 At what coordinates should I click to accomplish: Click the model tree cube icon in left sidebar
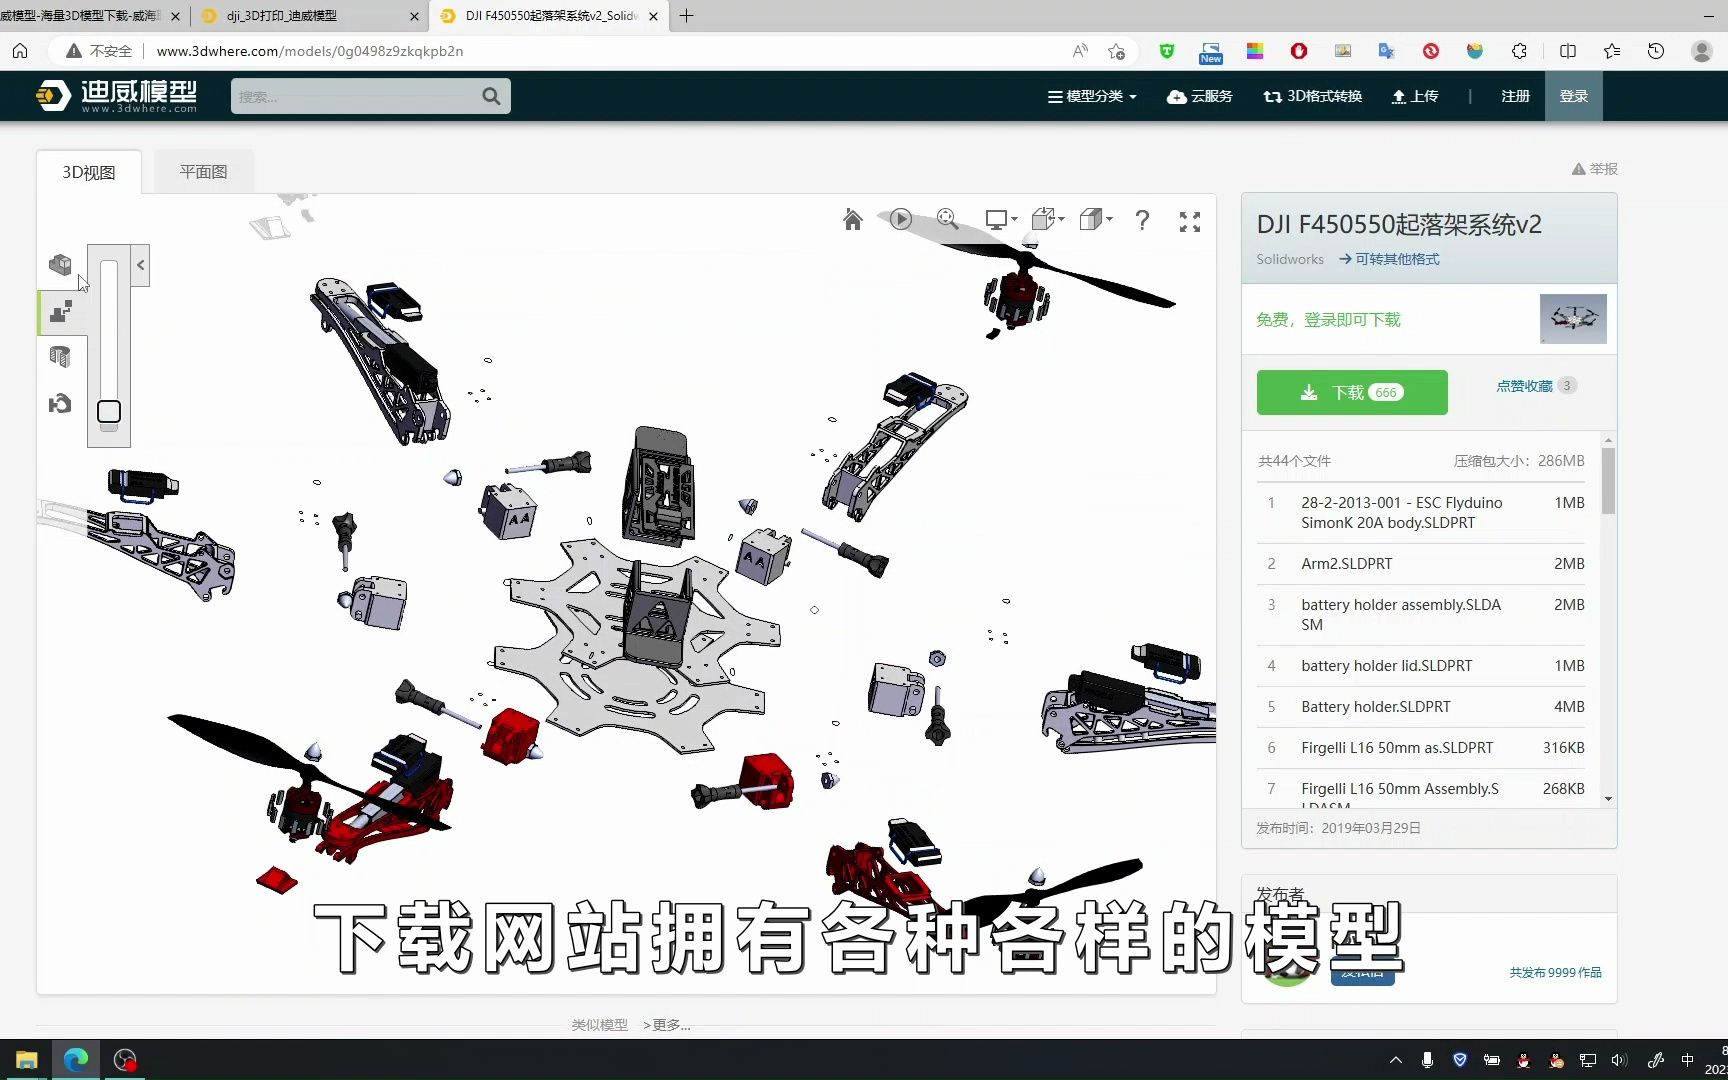[60, 265]
